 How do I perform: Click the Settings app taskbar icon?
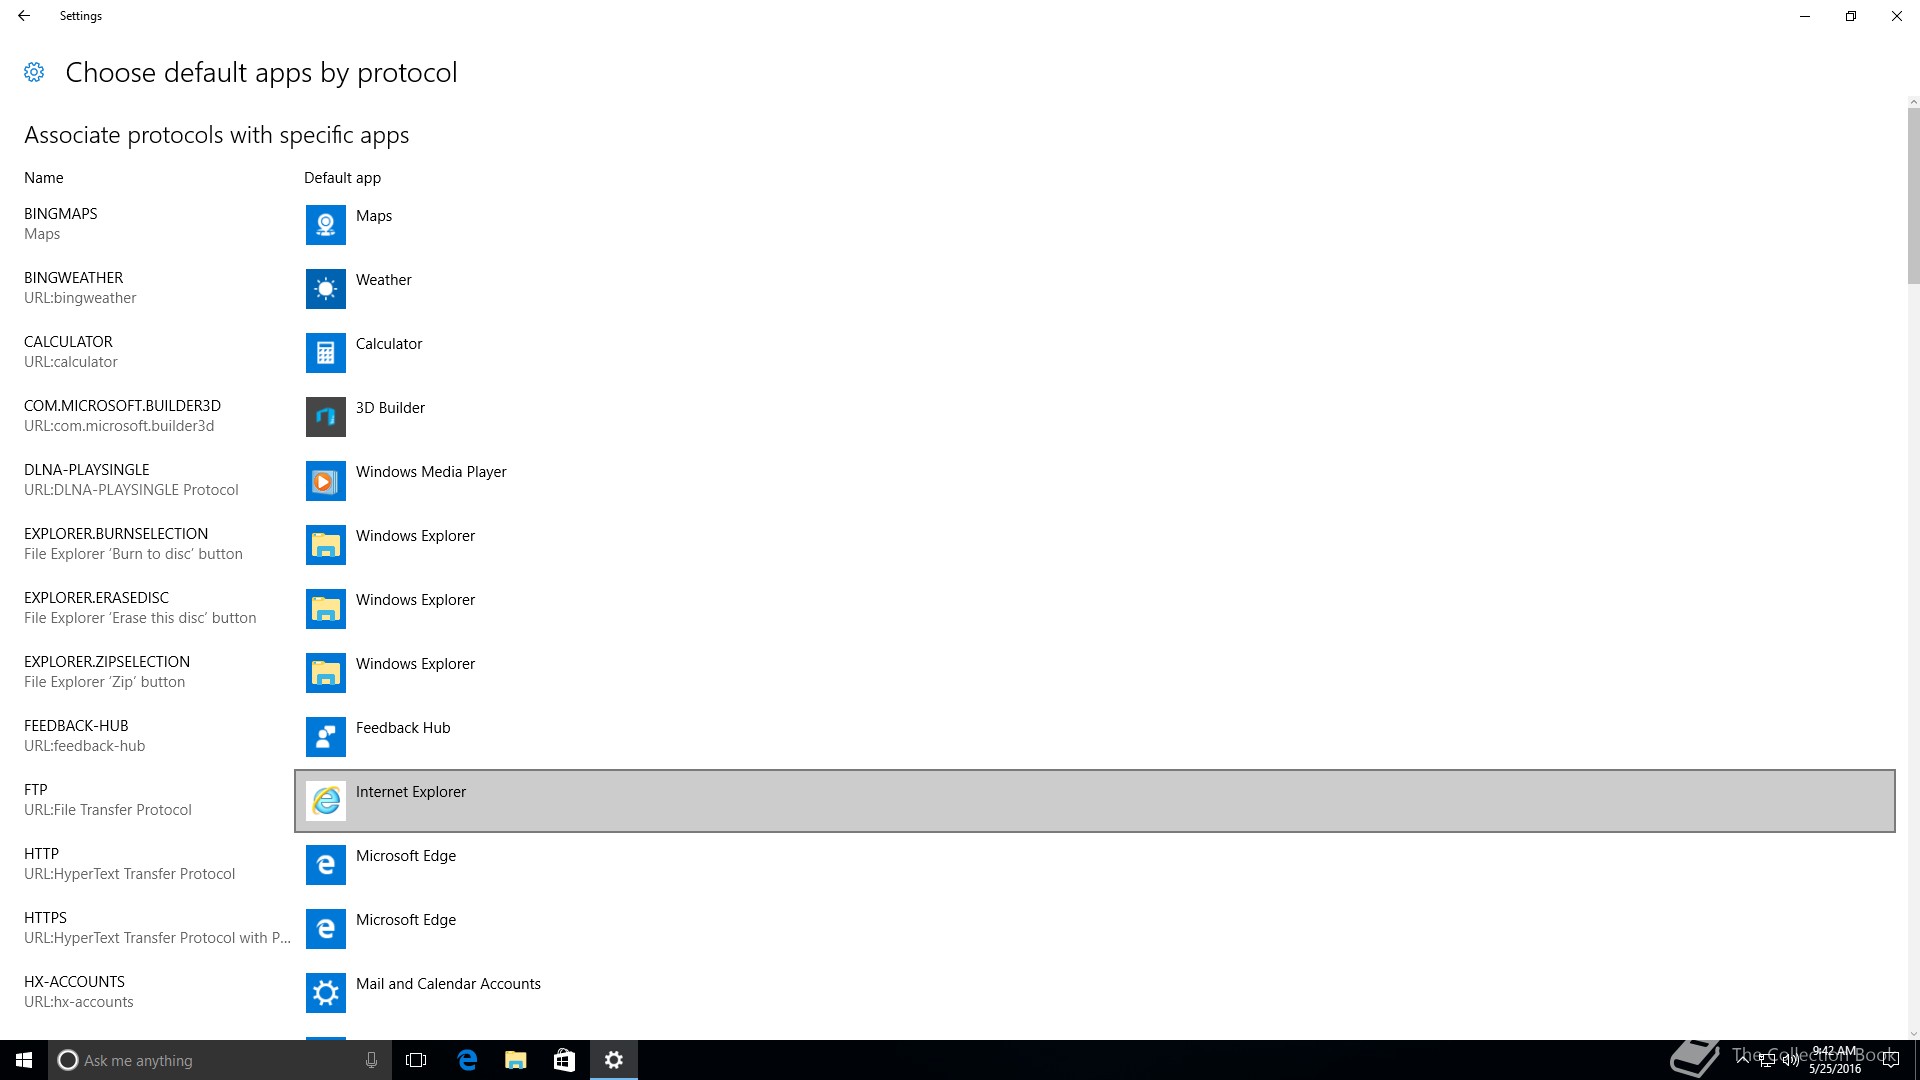coord(614,1060)
